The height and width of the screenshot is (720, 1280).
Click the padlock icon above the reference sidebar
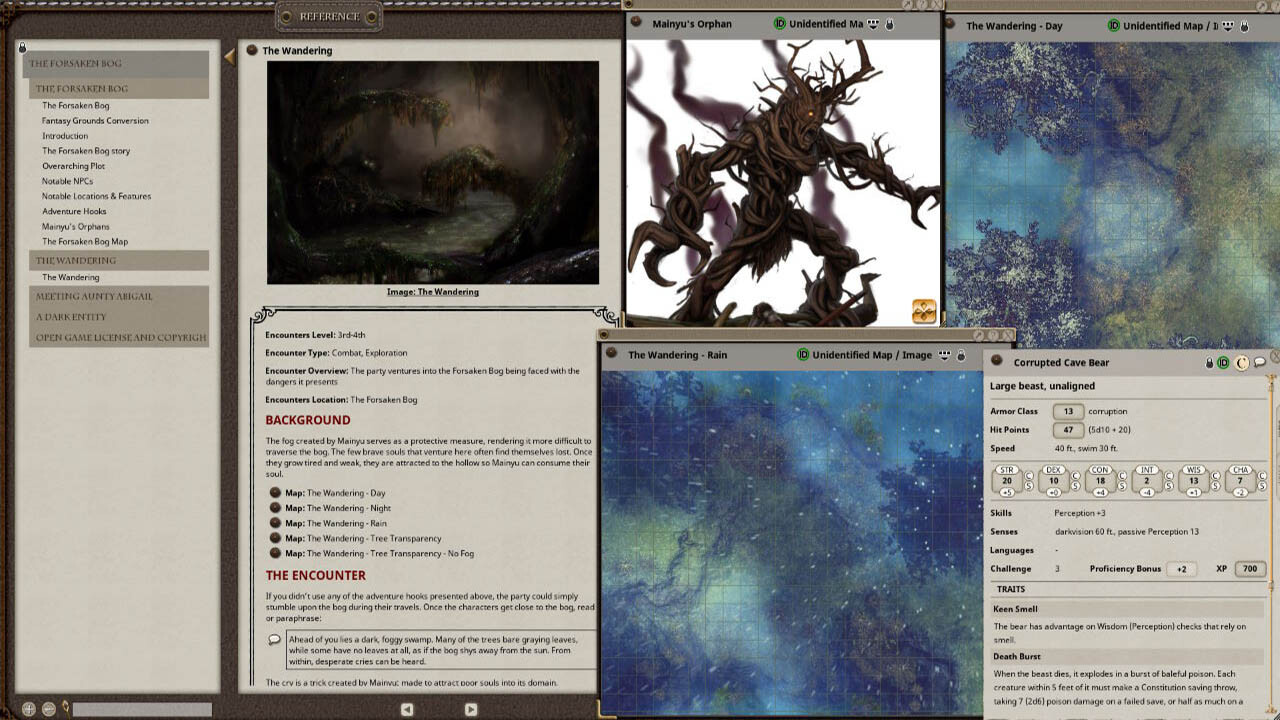point(21,47)
